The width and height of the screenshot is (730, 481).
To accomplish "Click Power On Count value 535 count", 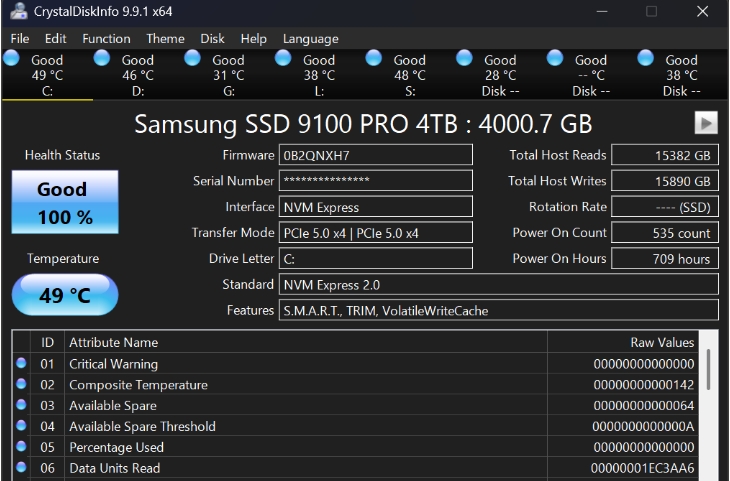I will point(664,232).
